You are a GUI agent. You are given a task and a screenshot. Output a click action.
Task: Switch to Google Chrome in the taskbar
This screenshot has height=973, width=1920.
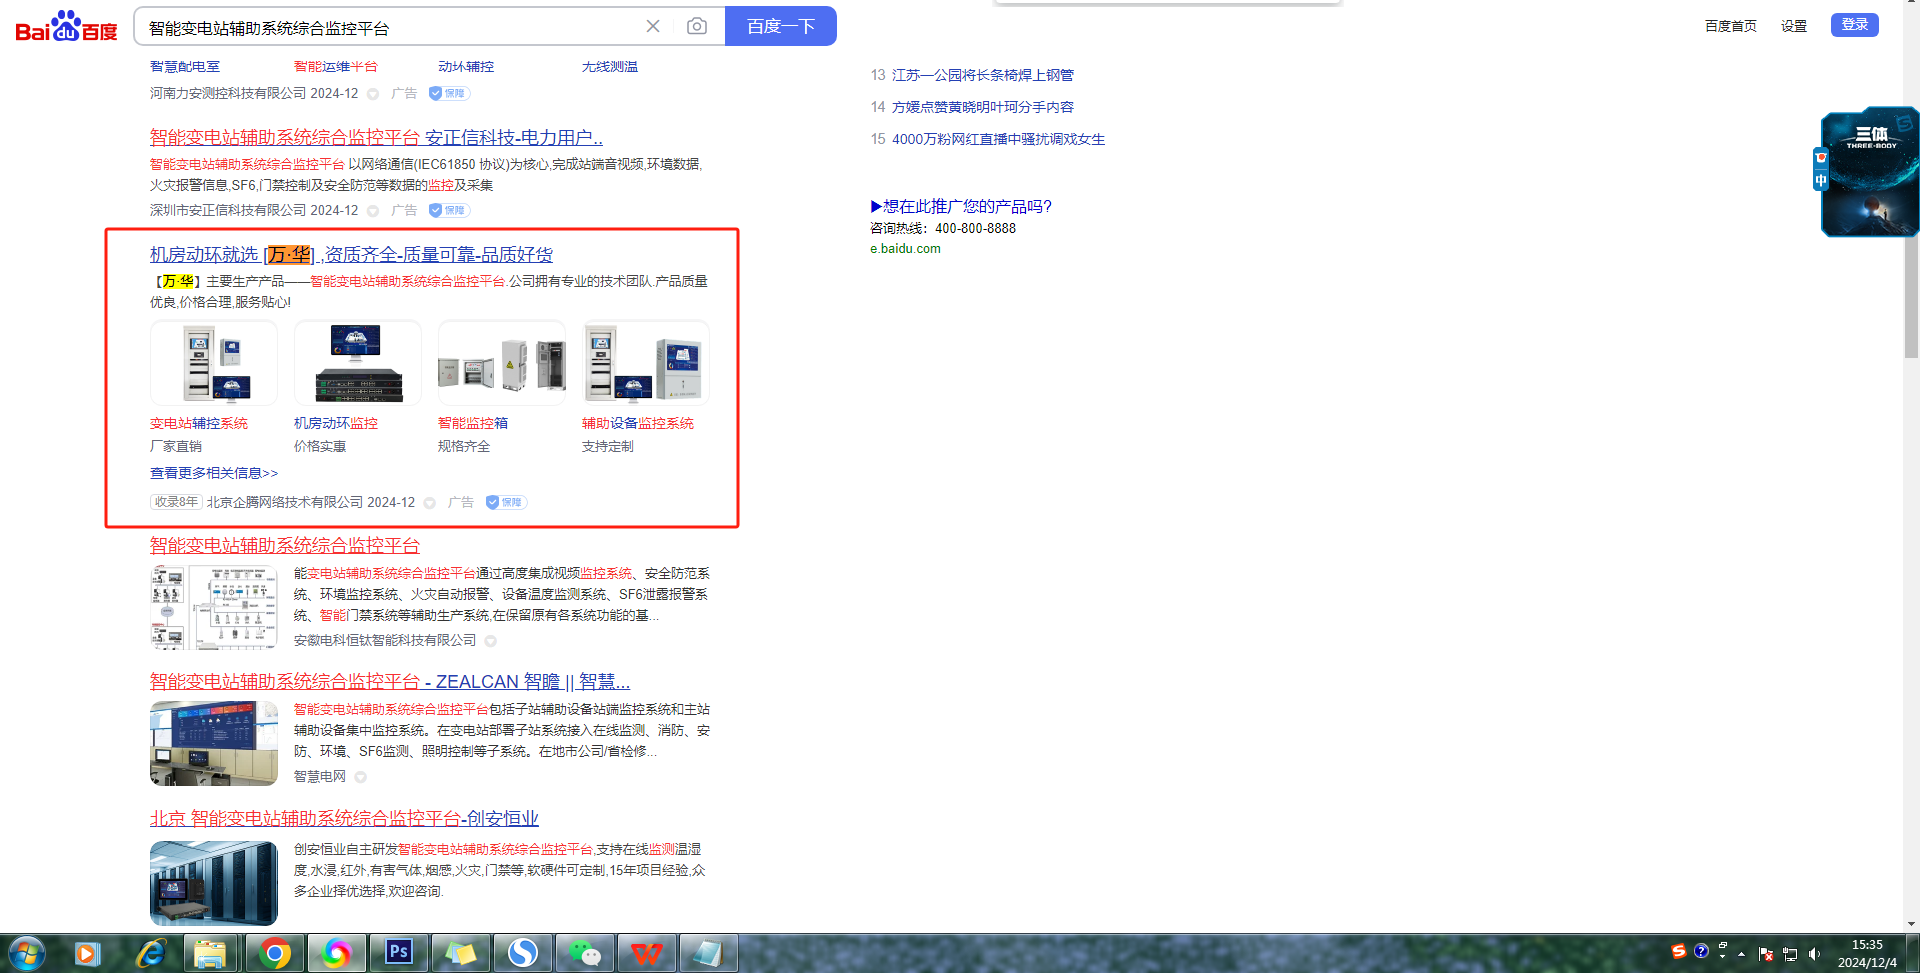click(274, 954)
